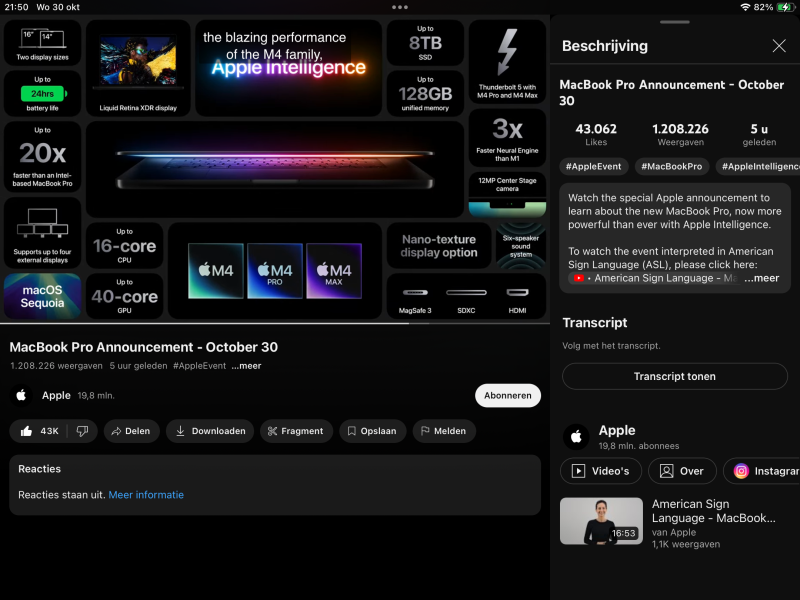This screenshot has height=600, width=800.
Task: Open Apple channel Video's button
Action: pos(601,471)
